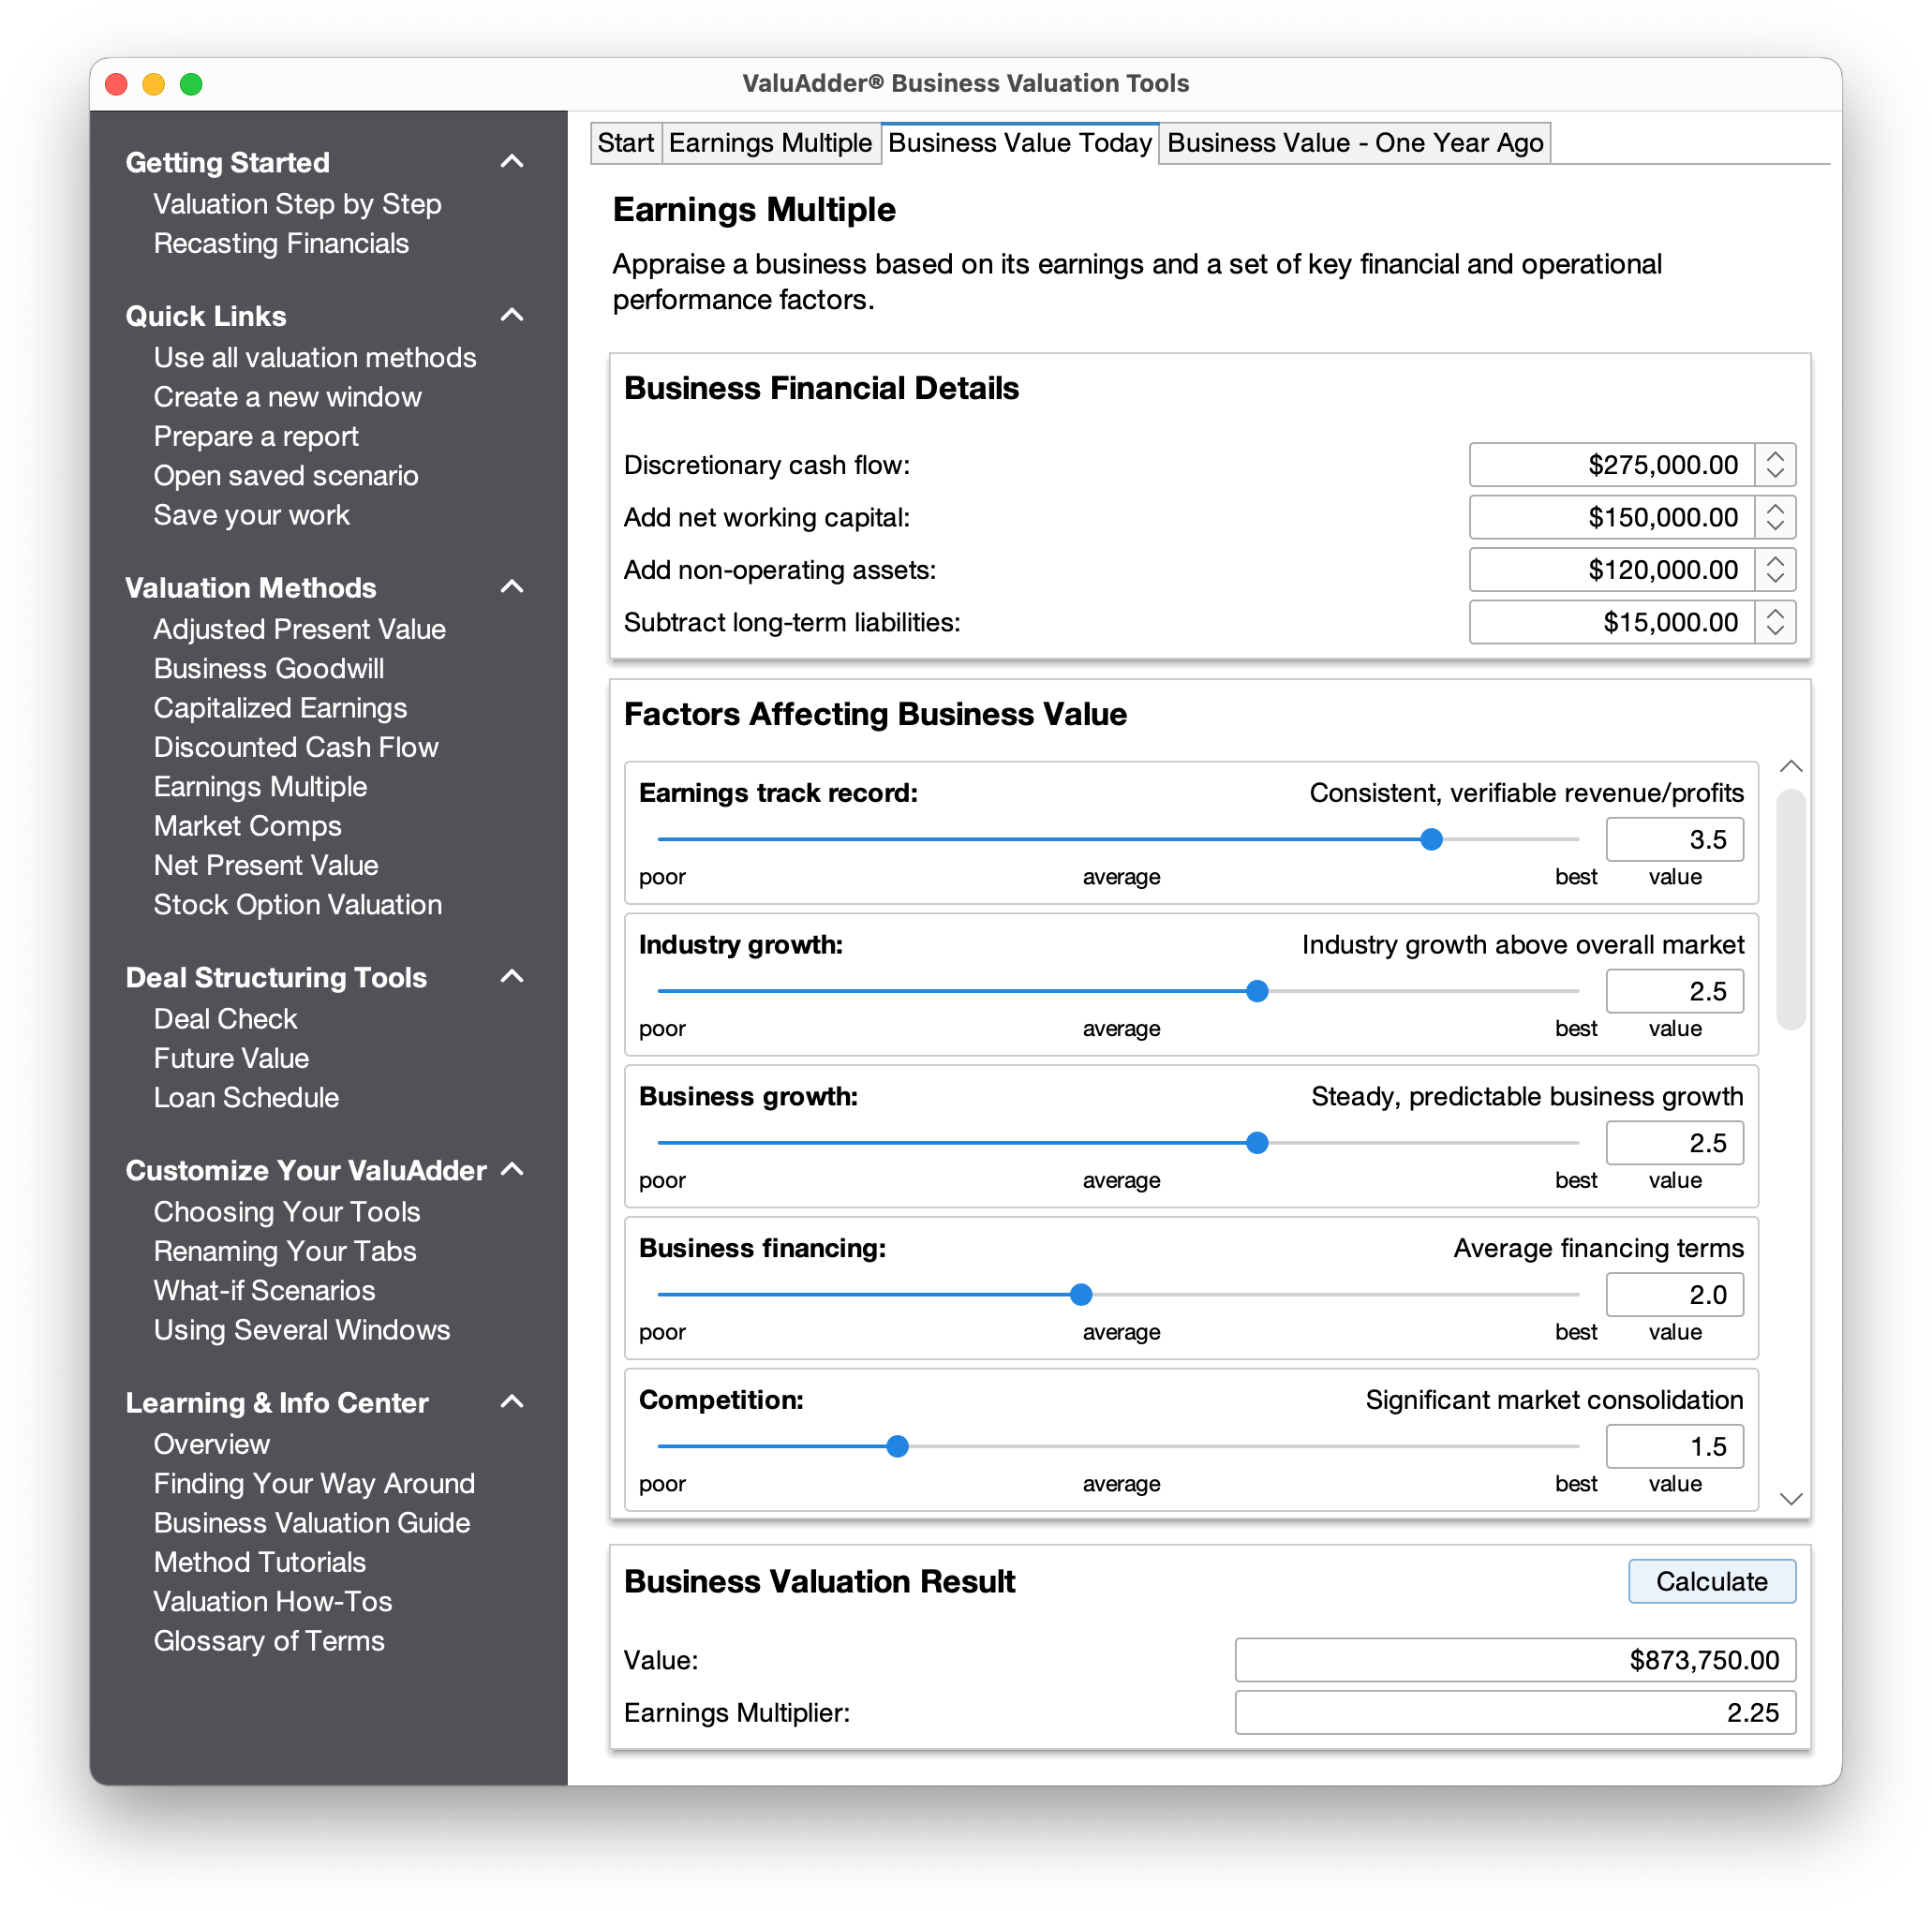This screenshot has width=1932, height=1911.
Task: Switch to the Start tab
Action: [625, 143]
